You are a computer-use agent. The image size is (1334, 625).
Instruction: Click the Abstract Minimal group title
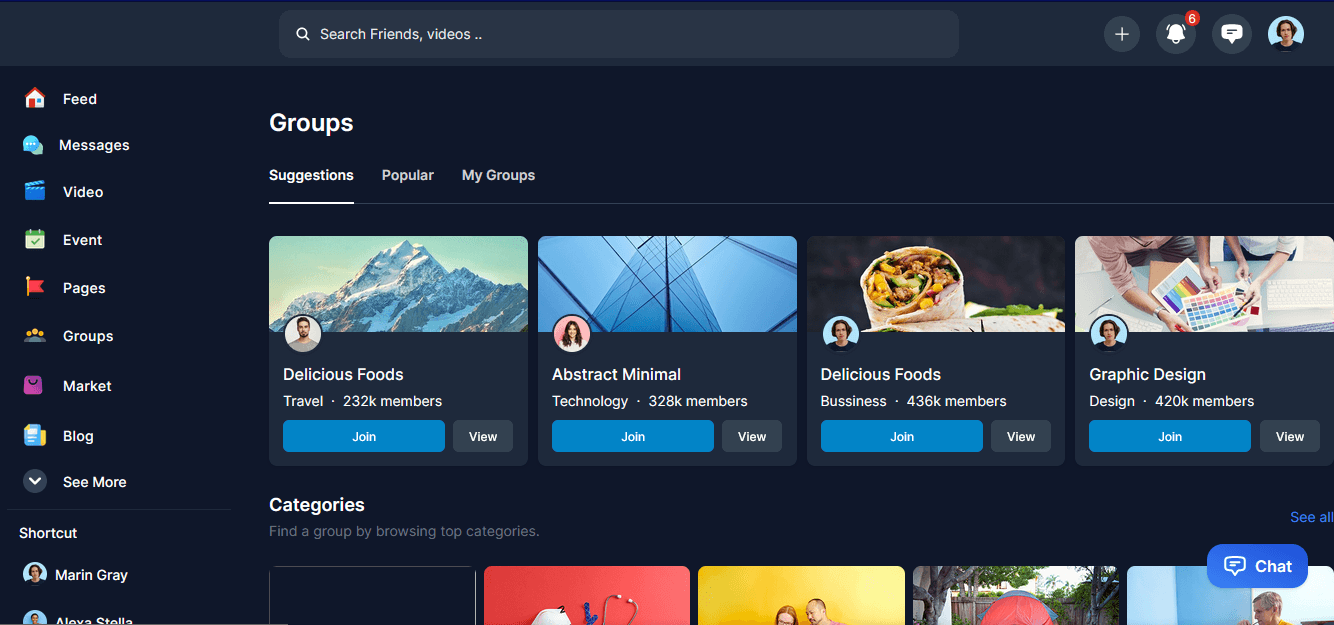tap(616, 374)
